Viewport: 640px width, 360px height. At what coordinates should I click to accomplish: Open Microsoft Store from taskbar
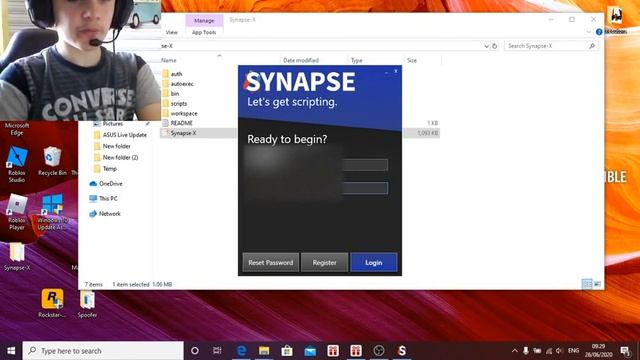[x=287, y=351]
